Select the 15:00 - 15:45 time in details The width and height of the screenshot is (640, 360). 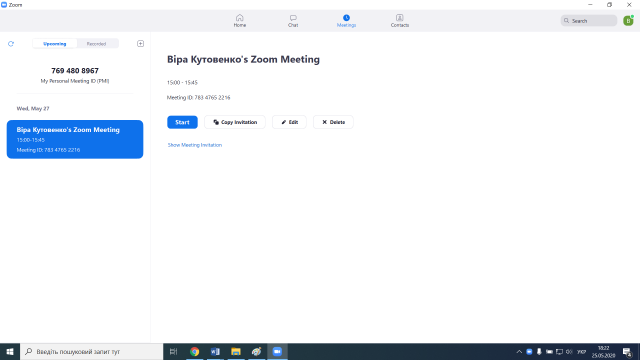182,82
